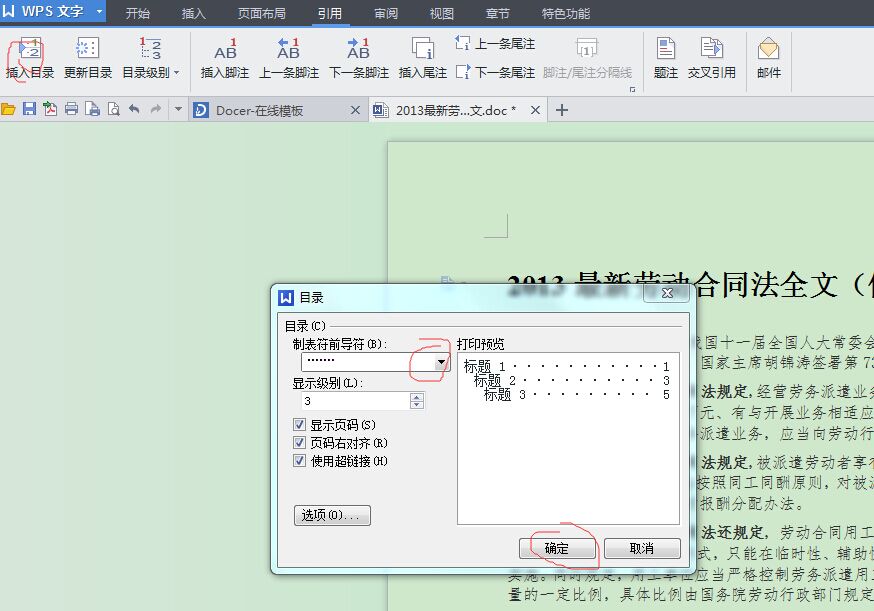Click the document-with-printer icon after Print

(93, 109)
